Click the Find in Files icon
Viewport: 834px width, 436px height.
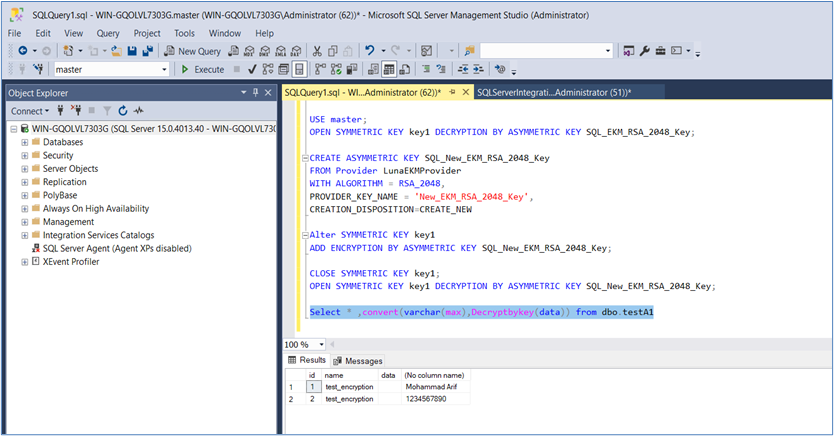(469, 51)
